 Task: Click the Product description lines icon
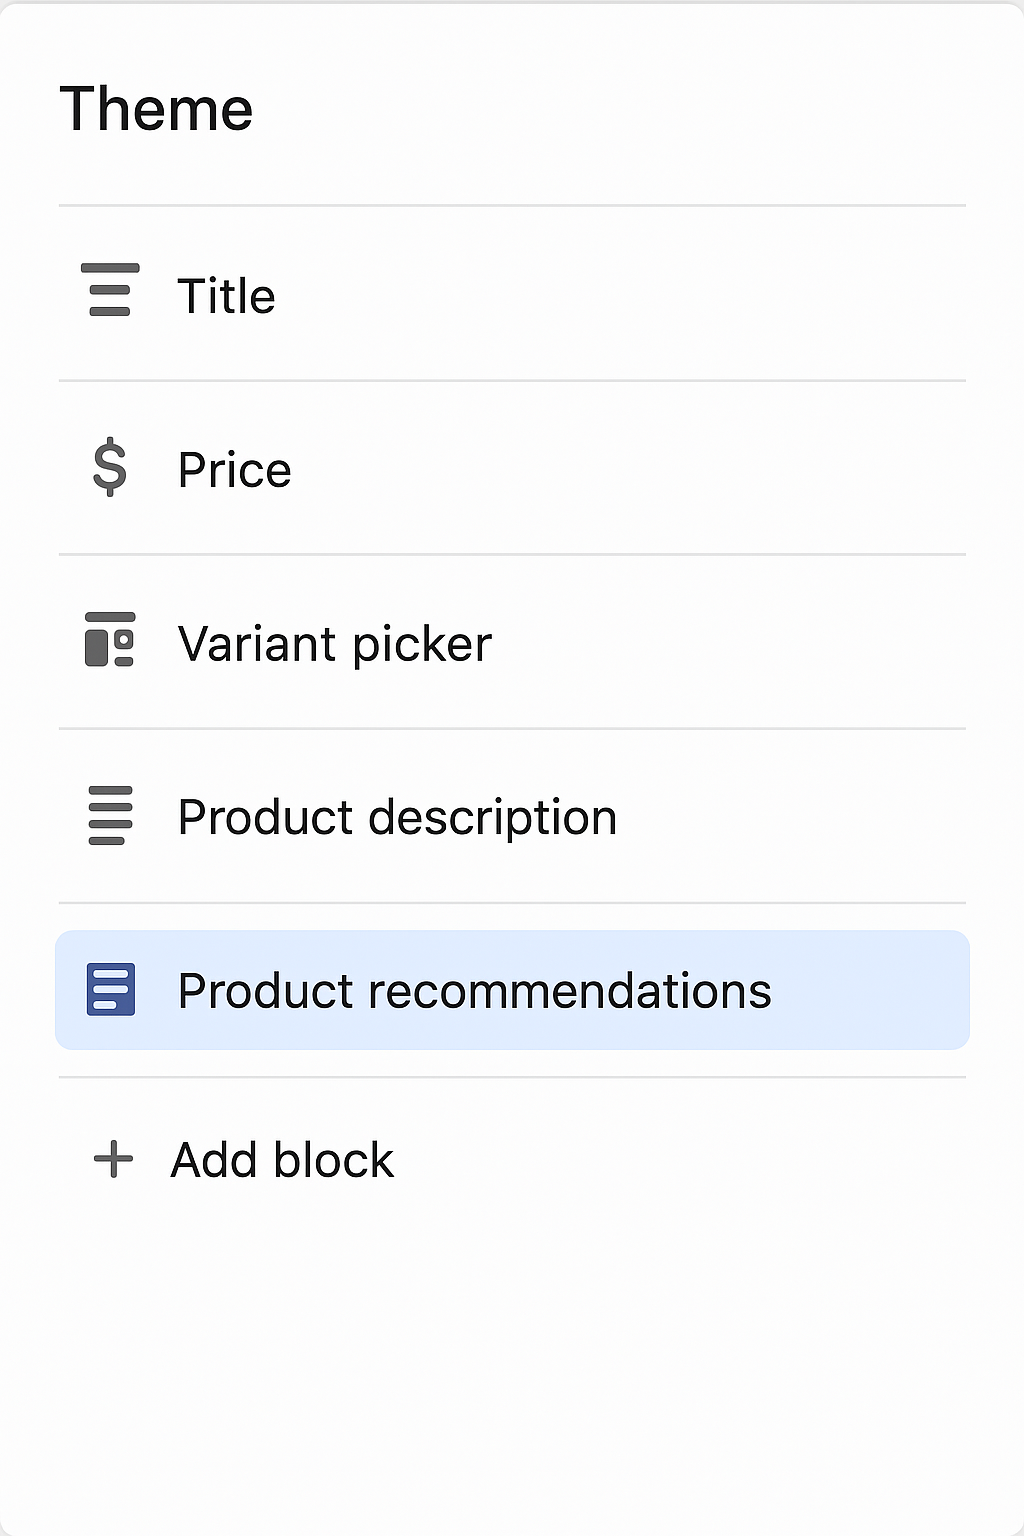tap(110, 815)
